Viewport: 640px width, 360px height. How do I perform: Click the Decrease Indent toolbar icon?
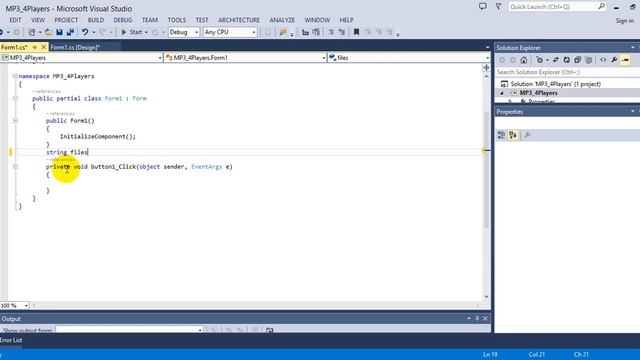coord(305,32)
